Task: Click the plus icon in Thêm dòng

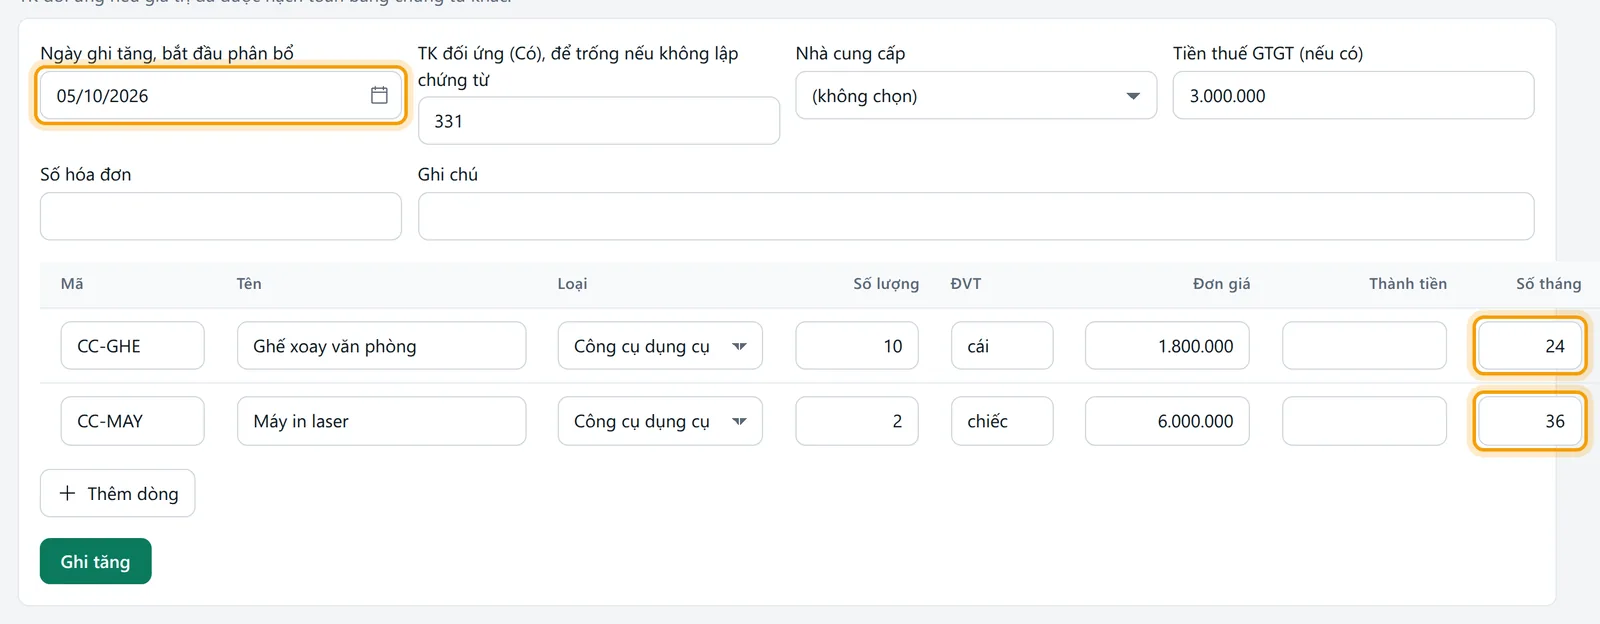Action: [67, 493]
